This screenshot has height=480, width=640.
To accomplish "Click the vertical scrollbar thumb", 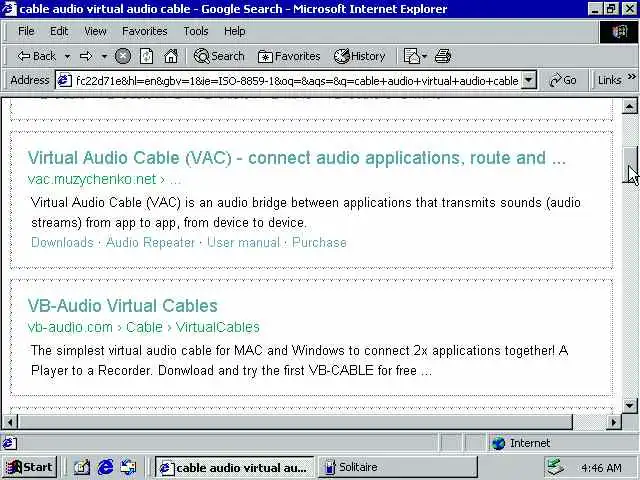I will [x=629, y=164].
